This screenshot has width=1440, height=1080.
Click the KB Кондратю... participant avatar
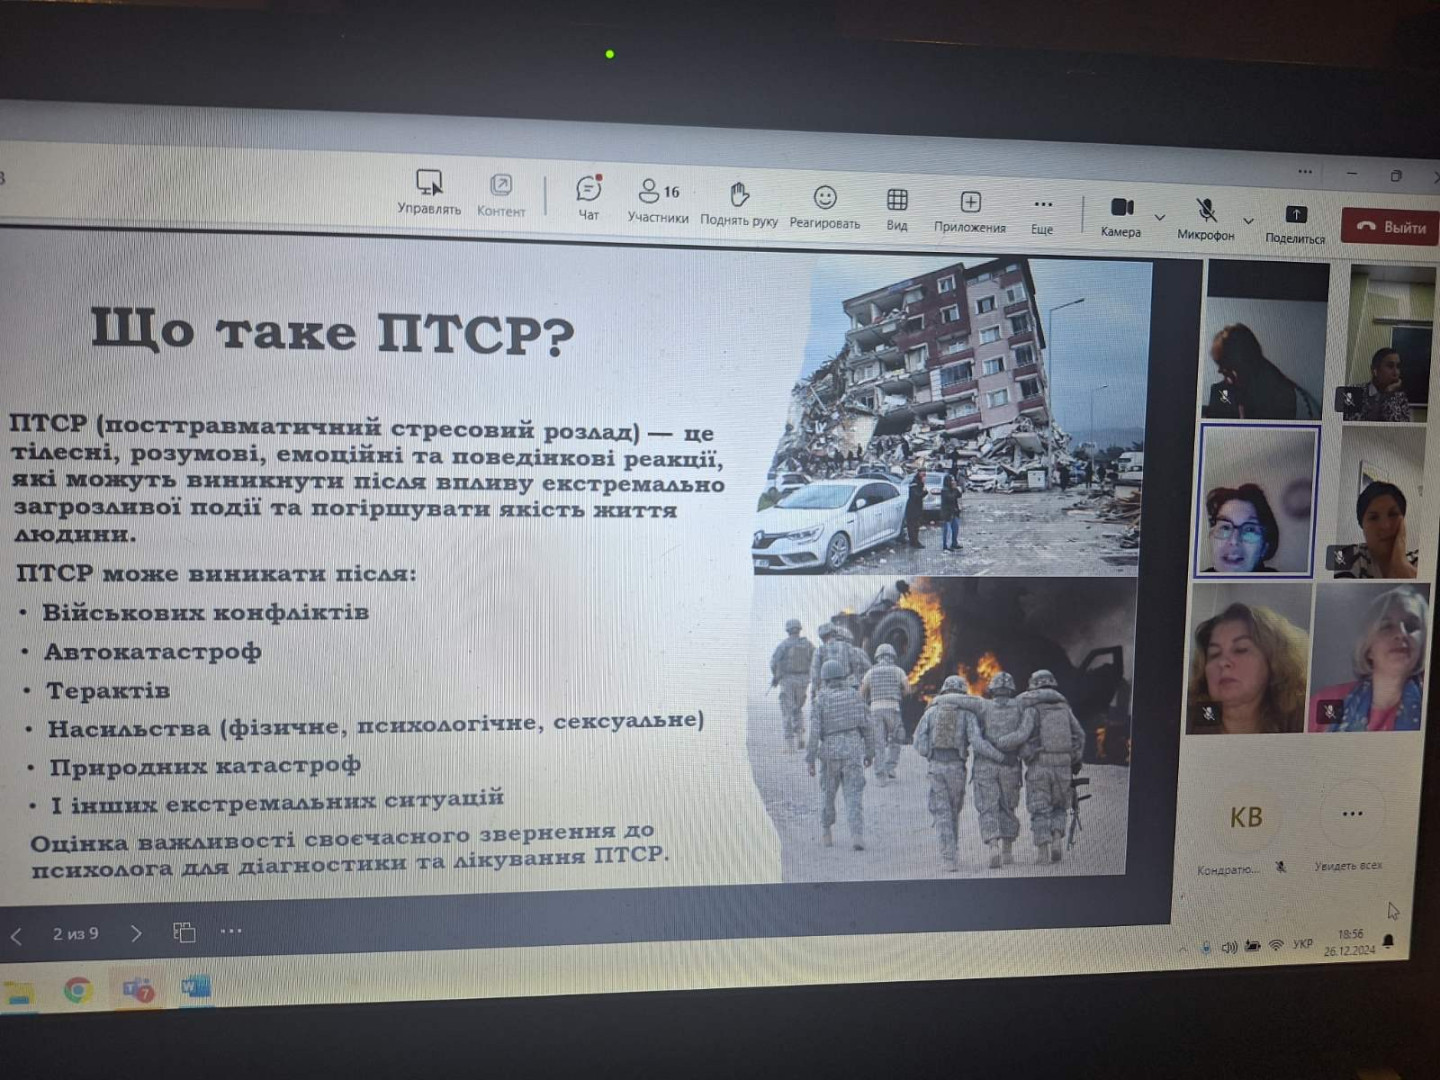coord(1246,818)
